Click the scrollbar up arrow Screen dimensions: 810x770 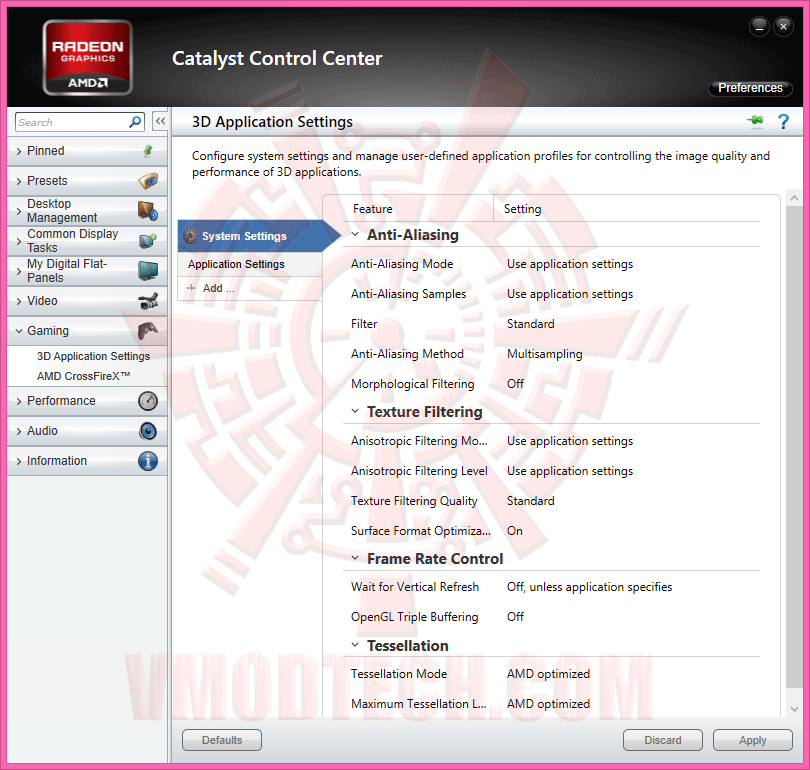pos(794,198)
